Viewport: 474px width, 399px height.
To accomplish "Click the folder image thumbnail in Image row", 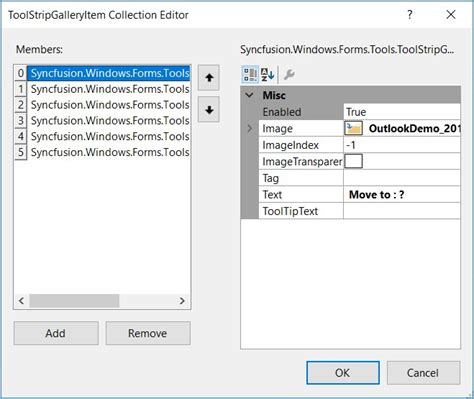I will click(x=354, y=128).
